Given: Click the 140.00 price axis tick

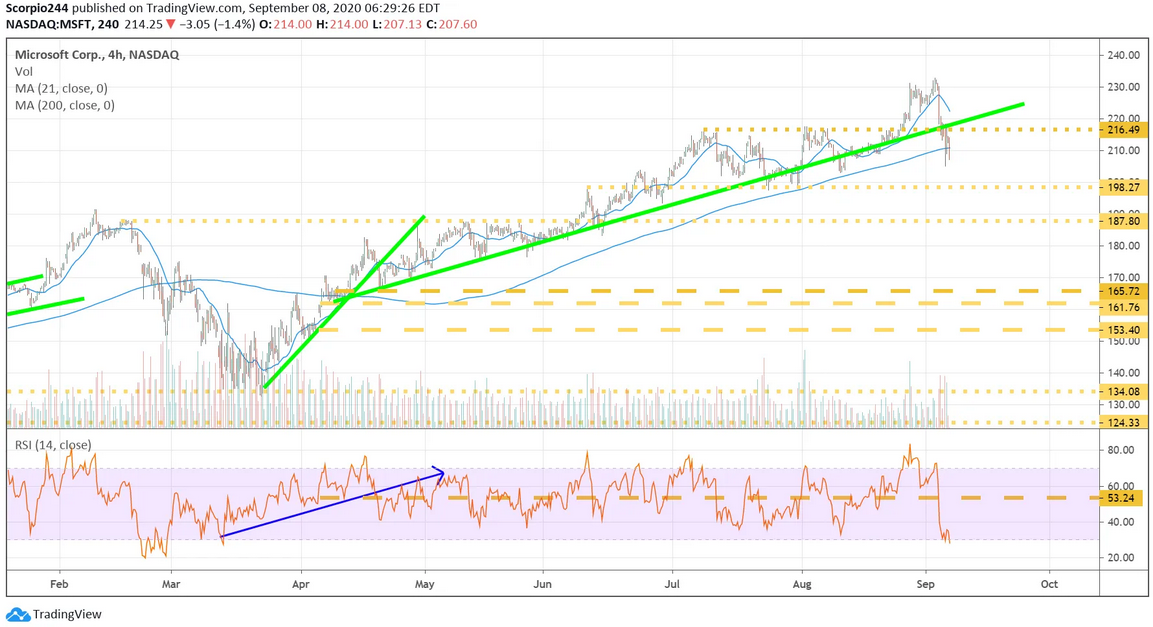Looking at the screenshot, I should [1124, 373].
